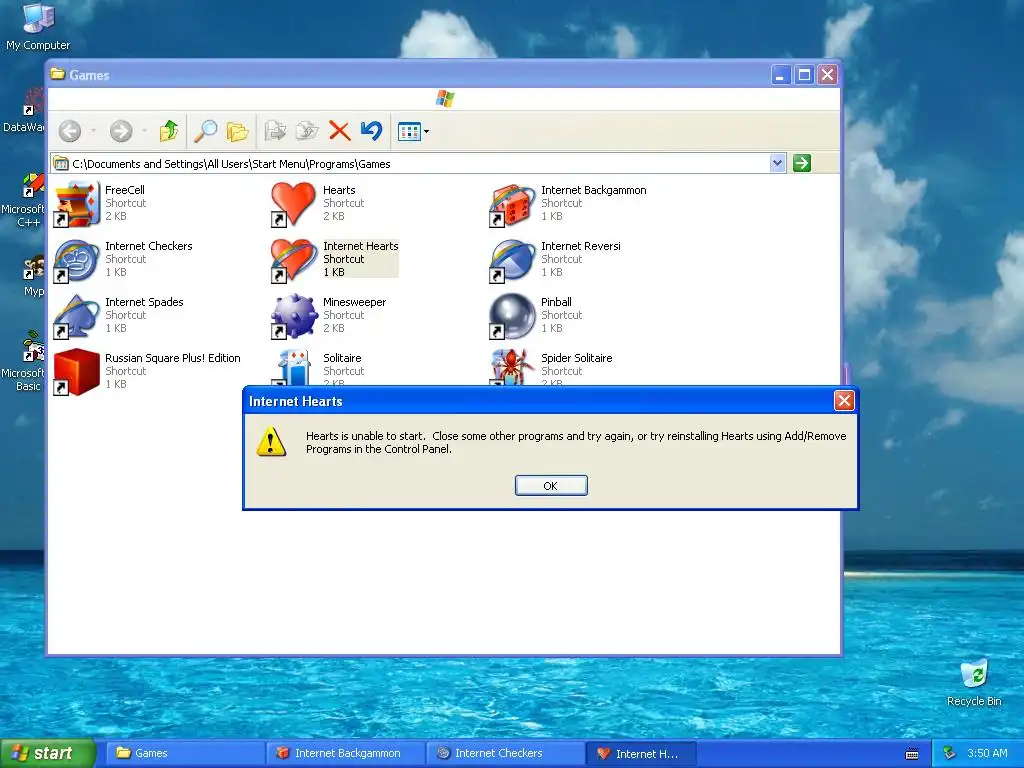Toggle the Folders pane button

pyautogui.click(x=237, y=131)
